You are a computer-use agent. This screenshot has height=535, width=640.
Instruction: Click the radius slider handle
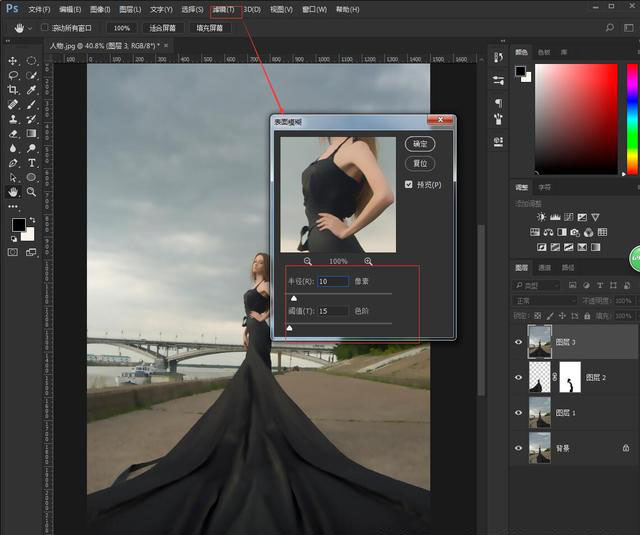click(294, 298)
